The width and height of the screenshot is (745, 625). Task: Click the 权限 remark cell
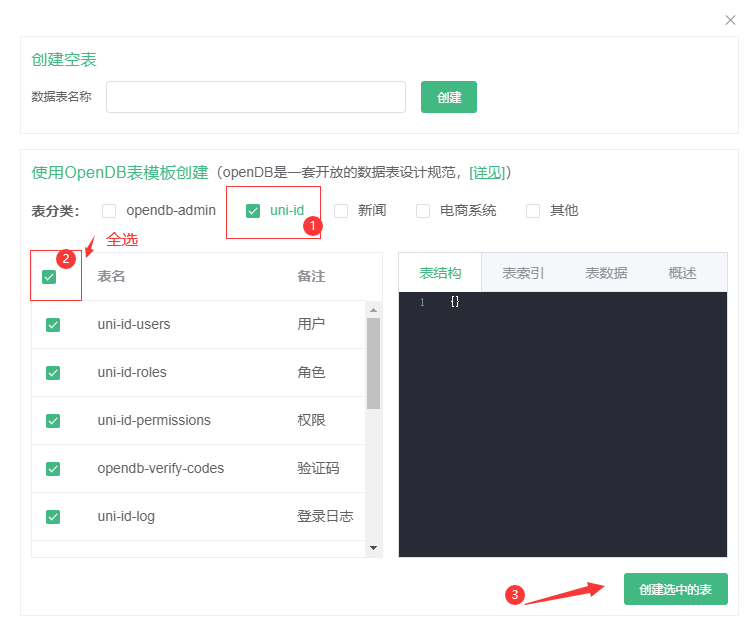pyautogui.click(x=311, y=420)
